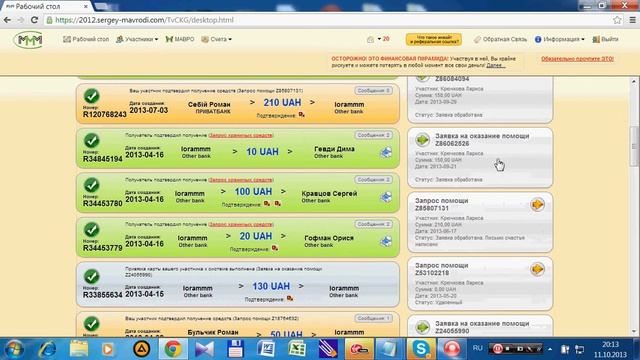This screenshot has height=360, width=640.
Task: Open the Рабочий стол menu item
Action: tap(86, 39)
